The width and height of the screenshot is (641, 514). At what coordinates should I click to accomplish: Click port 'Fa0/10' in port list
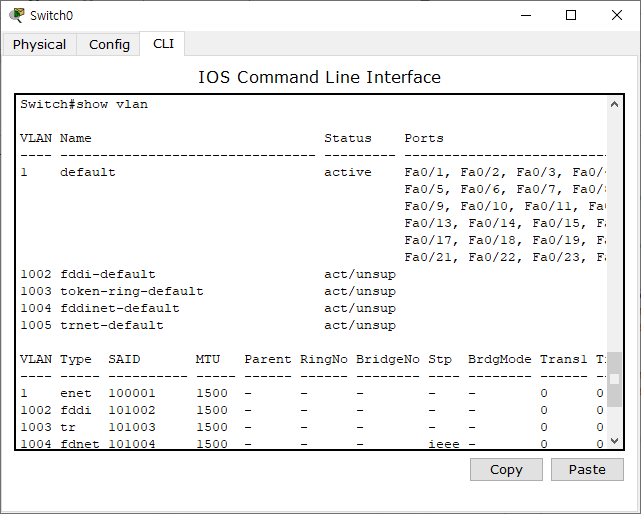pyautogui.click(x=484, y=206)
